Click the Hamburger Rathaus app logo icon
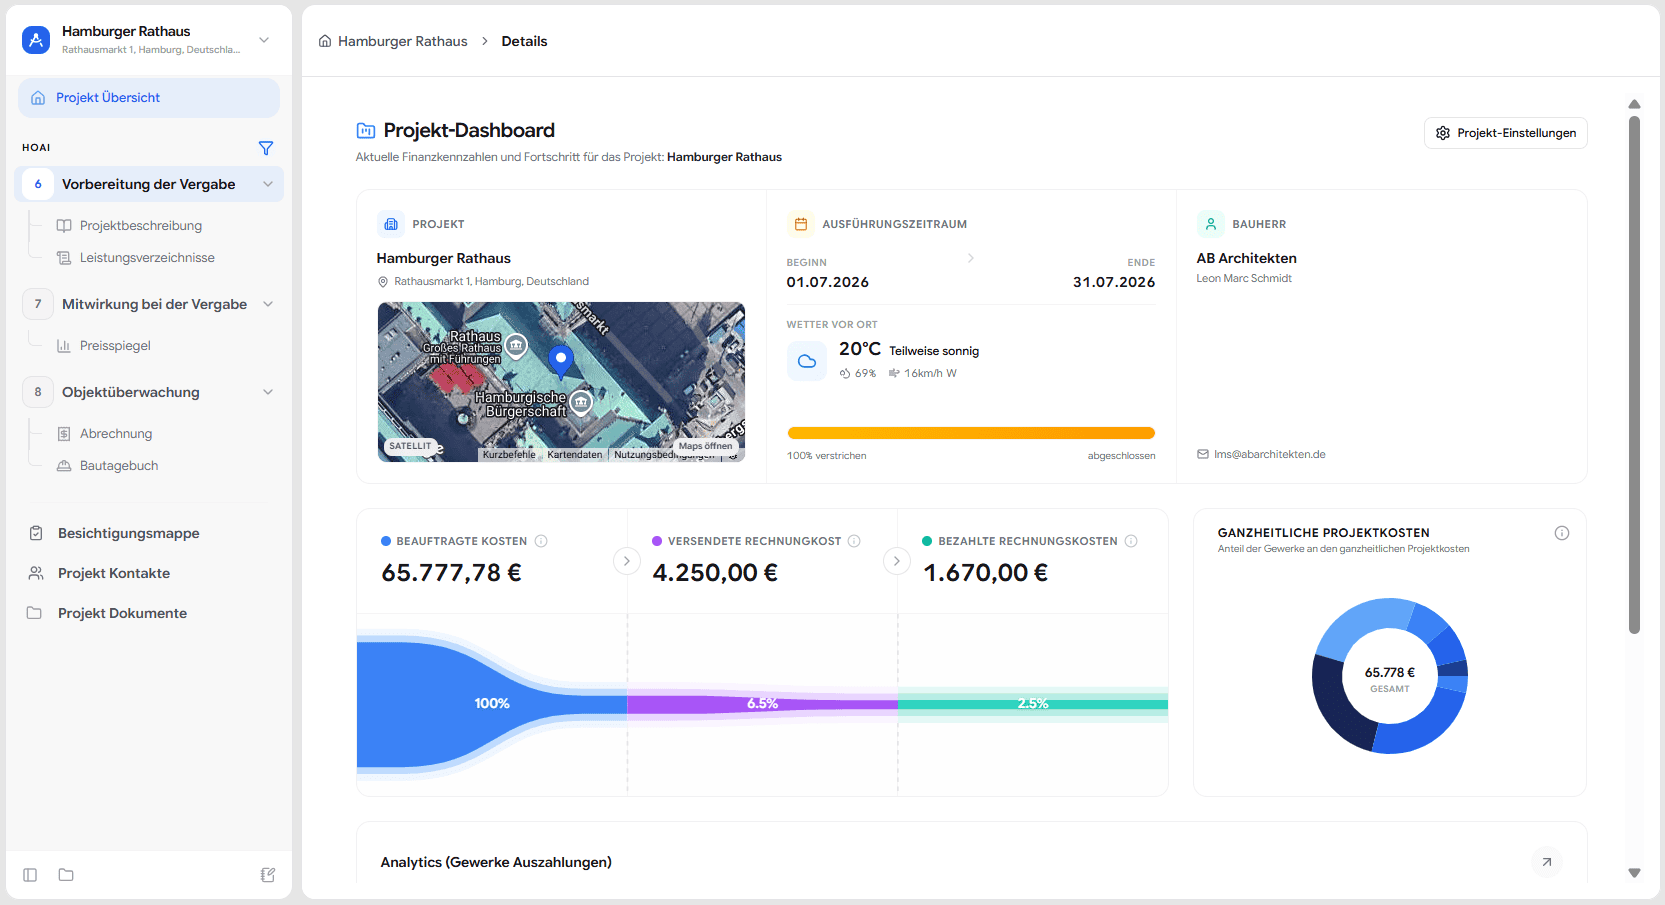The height and width of the screenshot is (905, 1665). click(36, 40)
